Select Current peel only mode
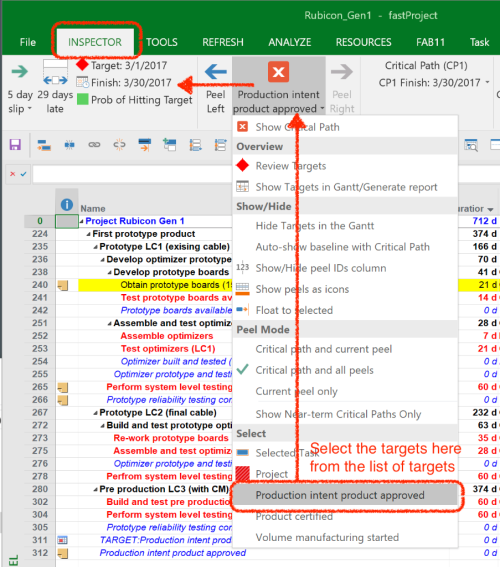Viewport: 500px width, 567px height. (296, 392)
